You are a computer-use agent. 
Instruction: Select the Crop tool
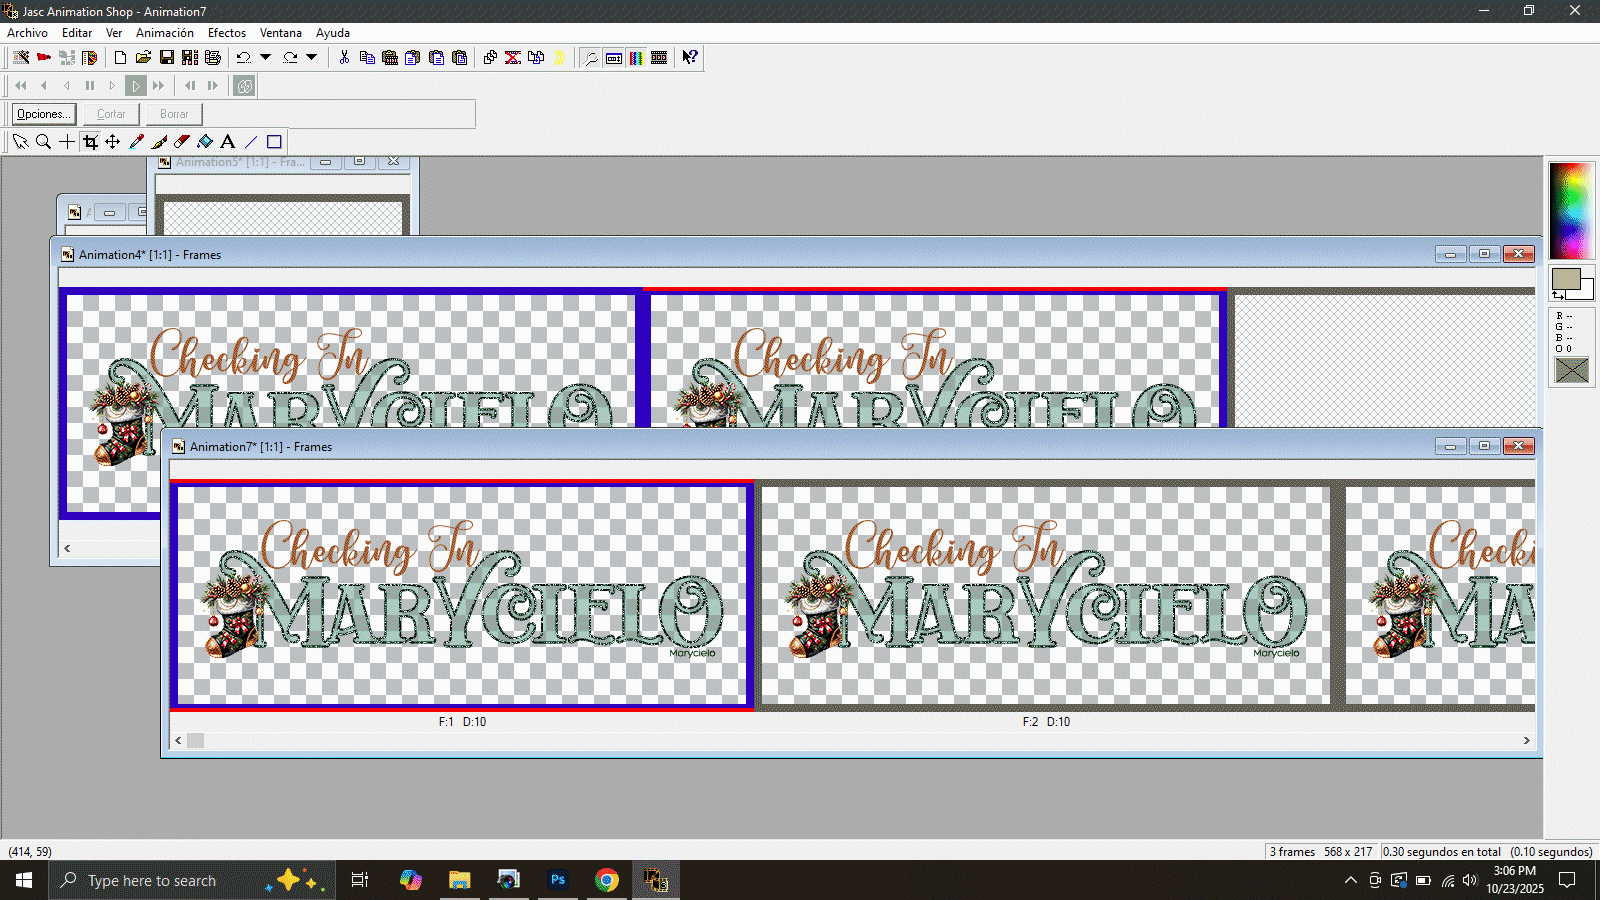tap(90, 142)
